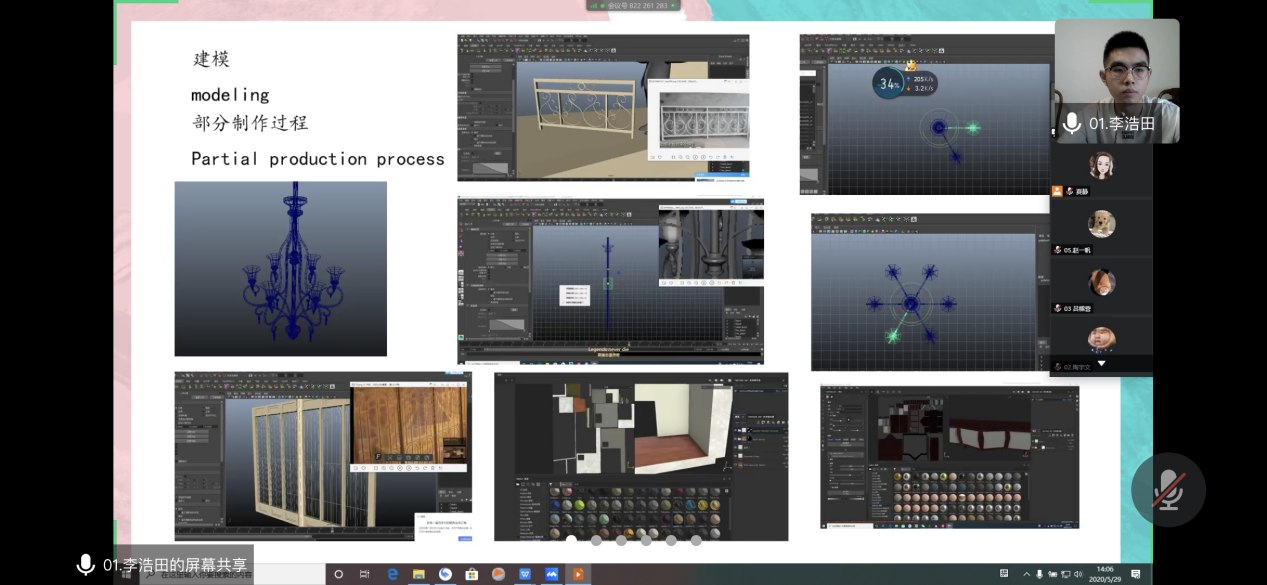Open the notification center icon
This screenshot has height=585, width=1267.
click(1135, 574)
